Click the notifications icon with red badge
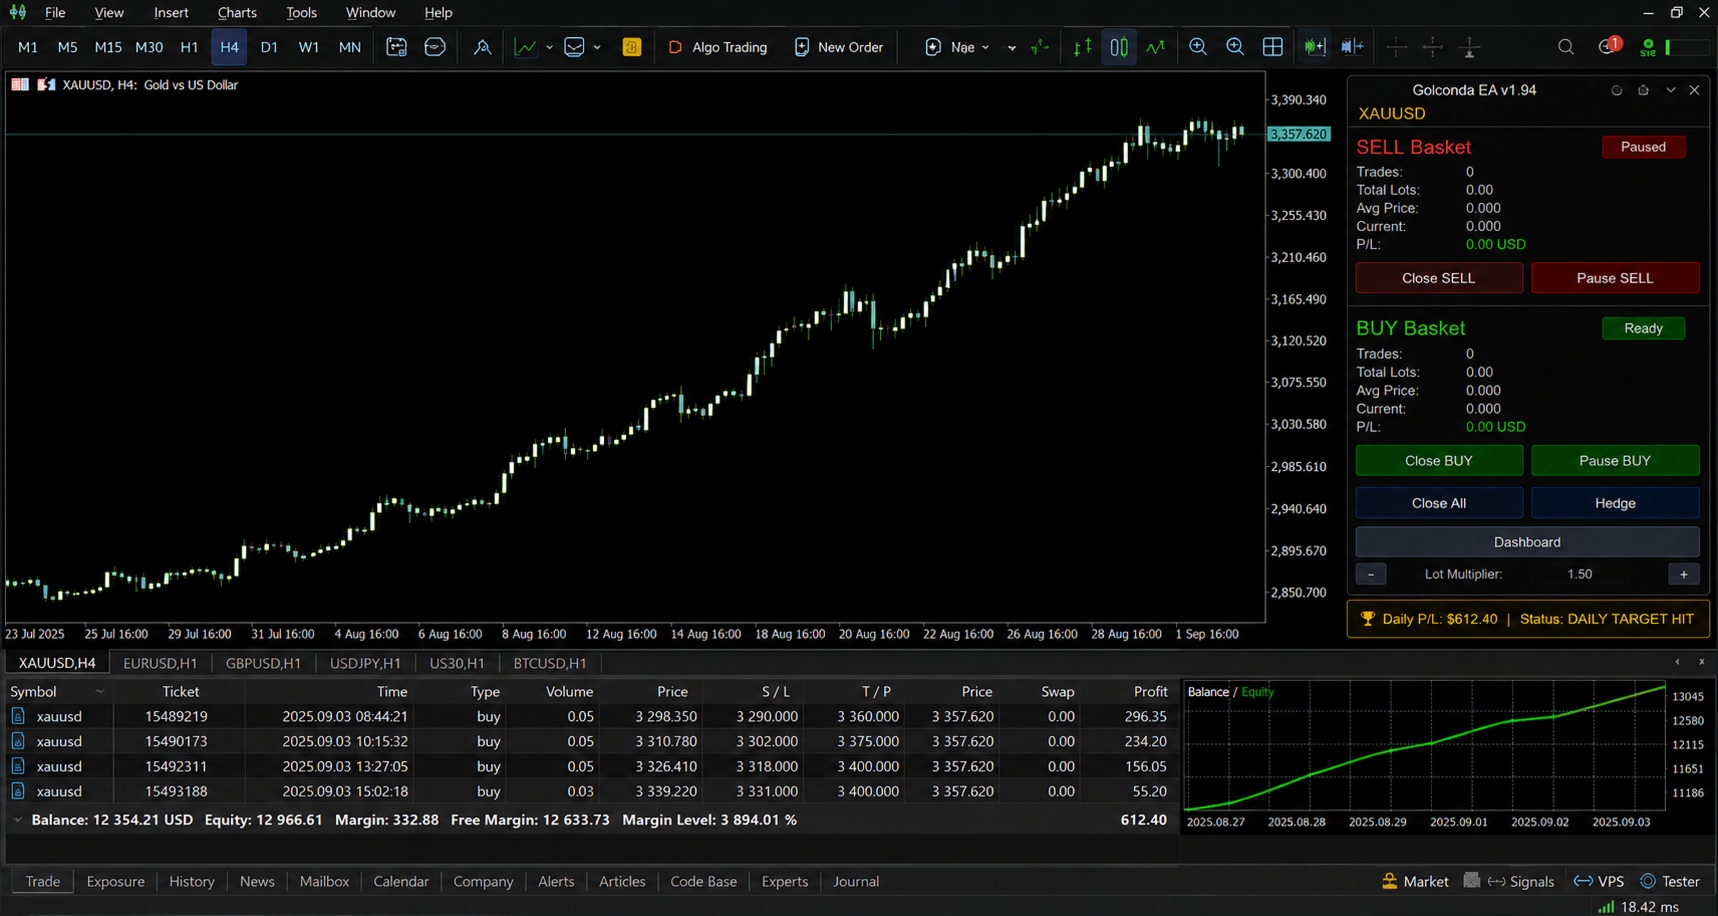Viewport: 1718px width, 916px height. (x=1608, y=47)
